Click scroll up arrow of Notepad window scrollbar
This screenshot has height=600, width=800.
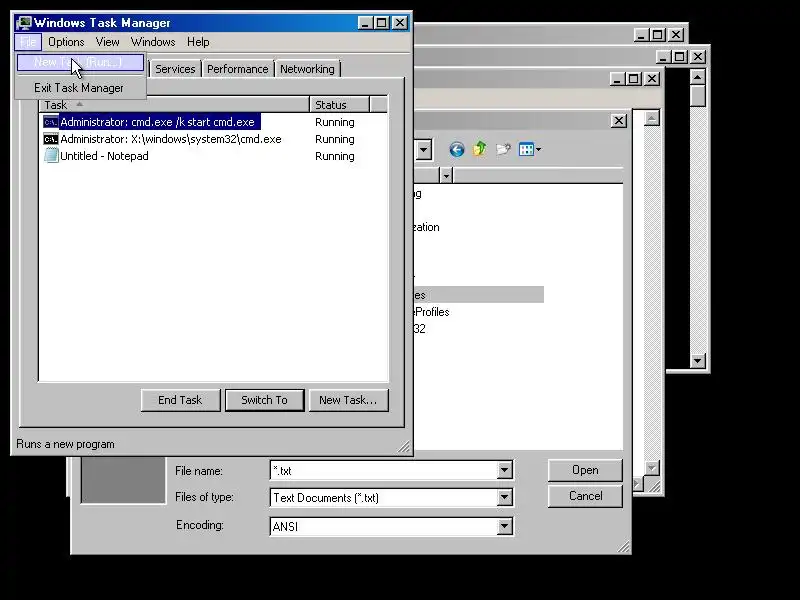652,118
